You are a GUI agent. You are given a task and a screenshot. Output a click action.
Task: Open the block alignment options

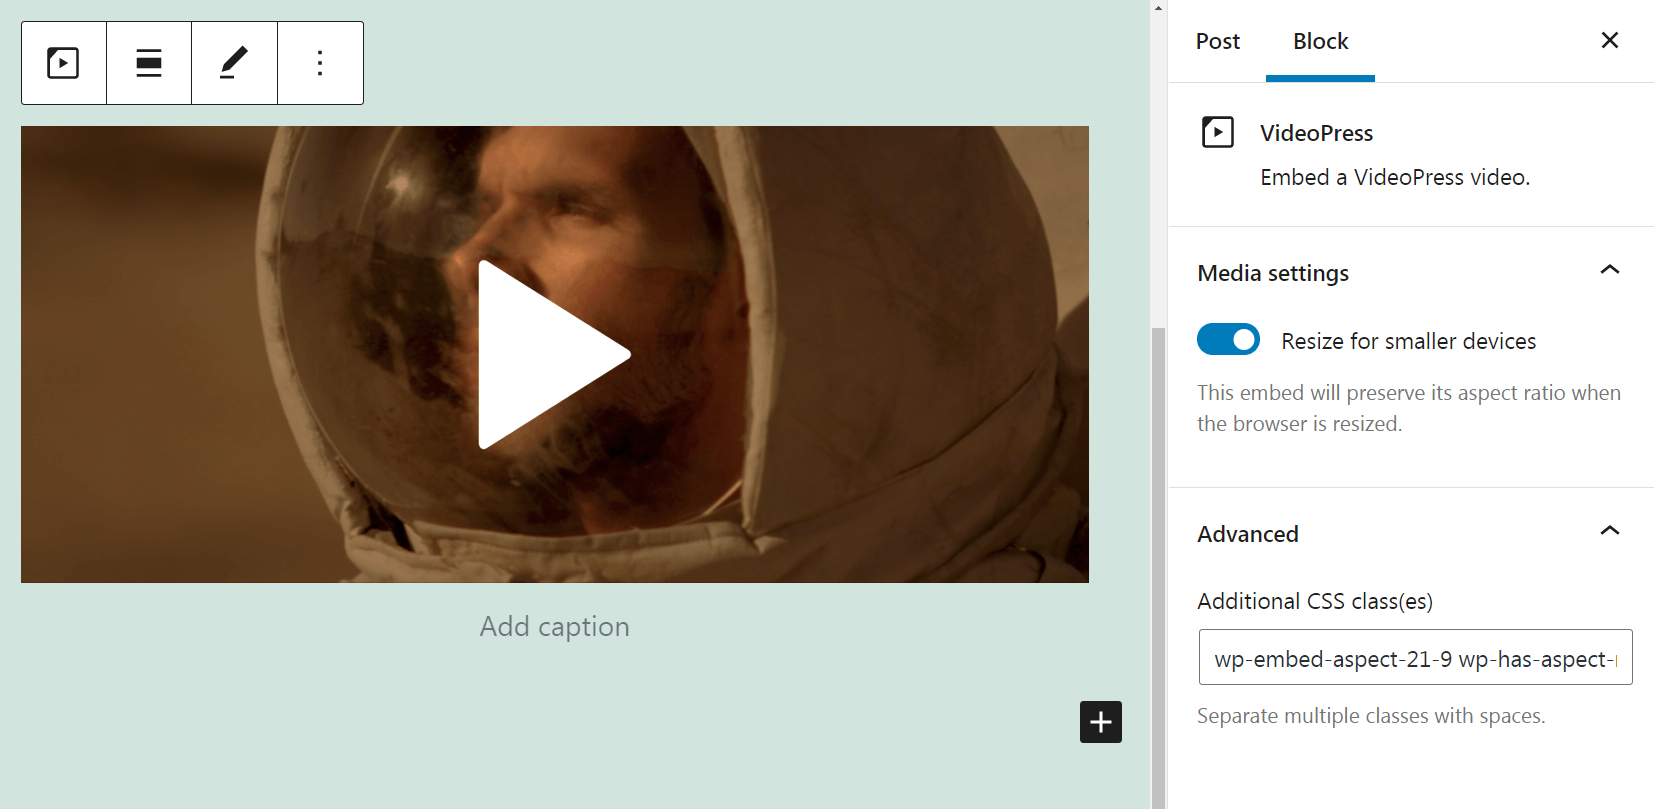149,63
